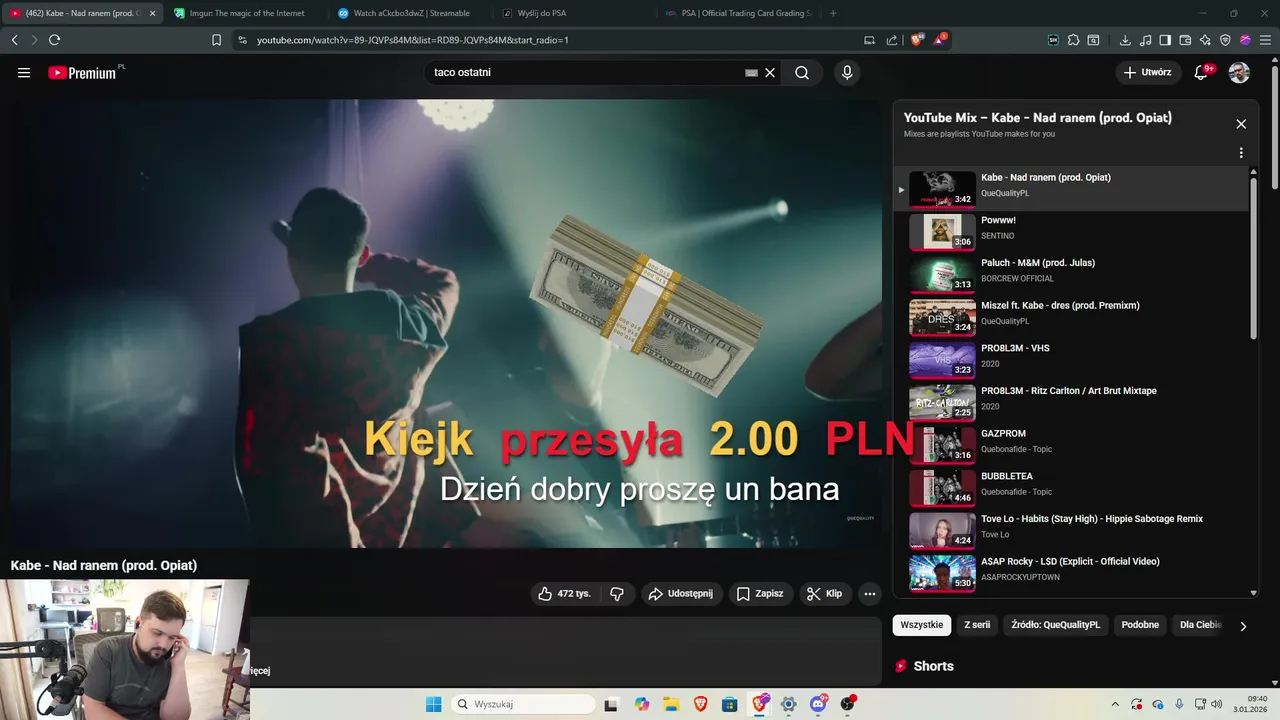Screen dimensions: 1280x720
Task: Show hidden system tray icons chevron
Action: tap(1115, 704)
